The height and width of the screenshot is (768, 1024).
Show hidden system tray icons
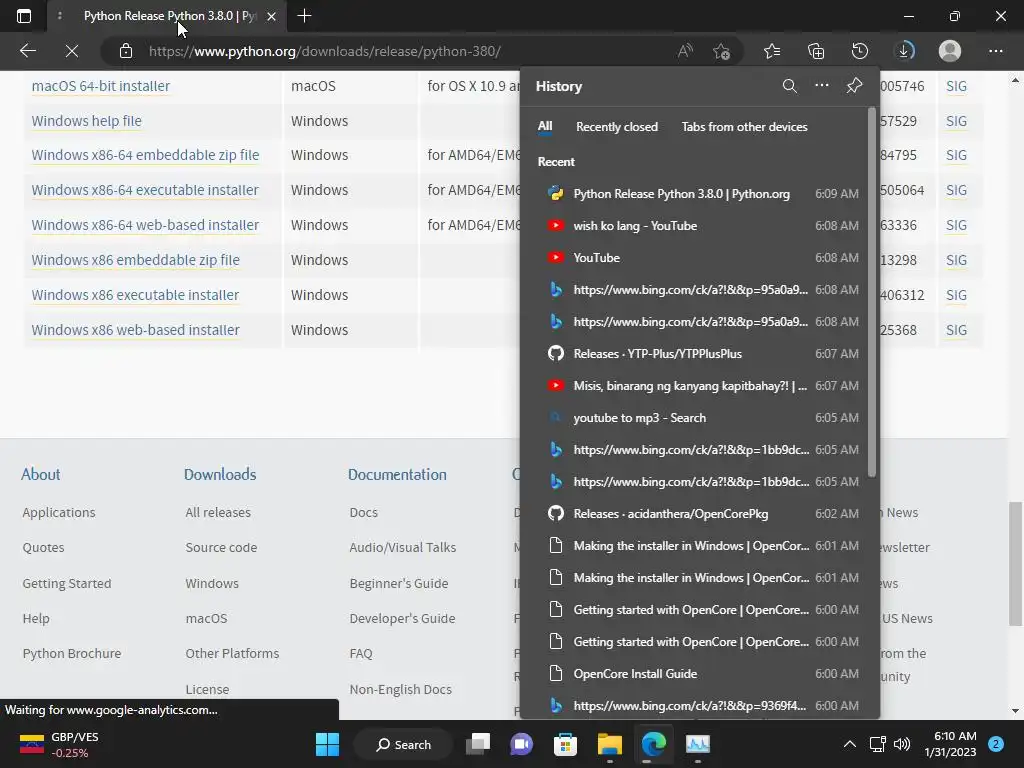pyautogui.click(x=850, y=744)
